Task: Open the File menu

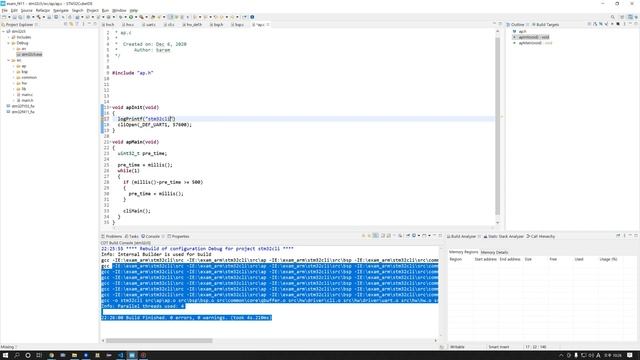Action: point(4,10)
